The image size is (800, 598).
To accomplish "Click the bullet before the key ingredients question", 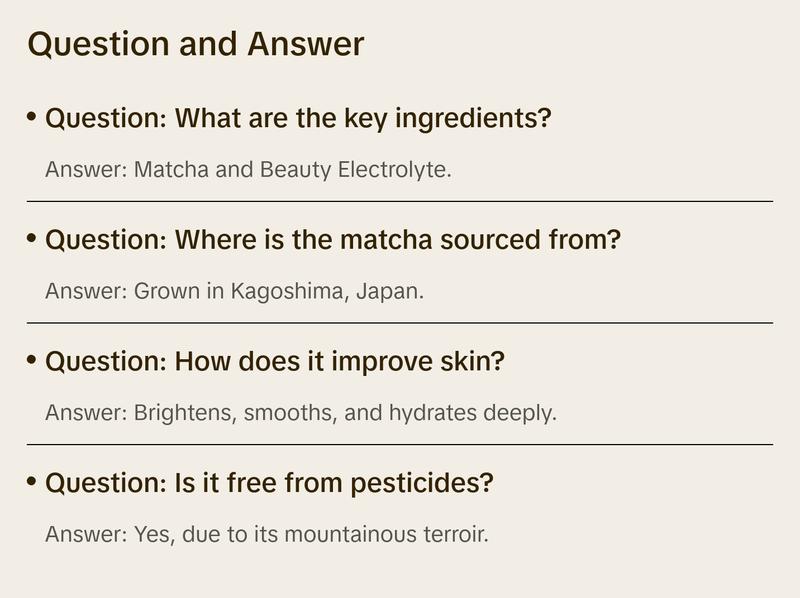I will [32, 118].
